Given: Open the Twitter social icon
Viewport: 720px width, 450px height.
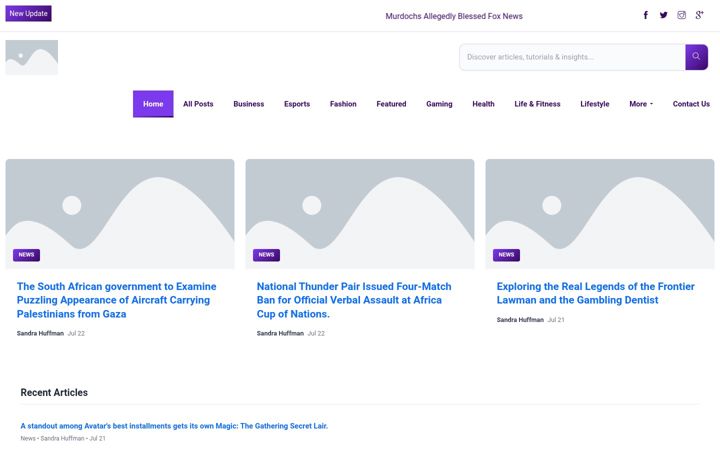Looking at the screenshot, I should point(664,15).
